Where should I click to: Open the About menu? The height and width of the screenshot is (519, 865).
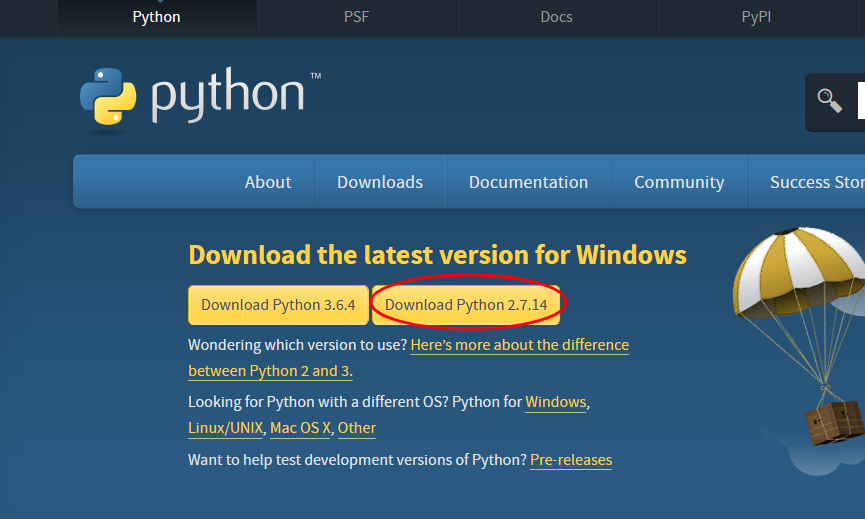(268, 182)
